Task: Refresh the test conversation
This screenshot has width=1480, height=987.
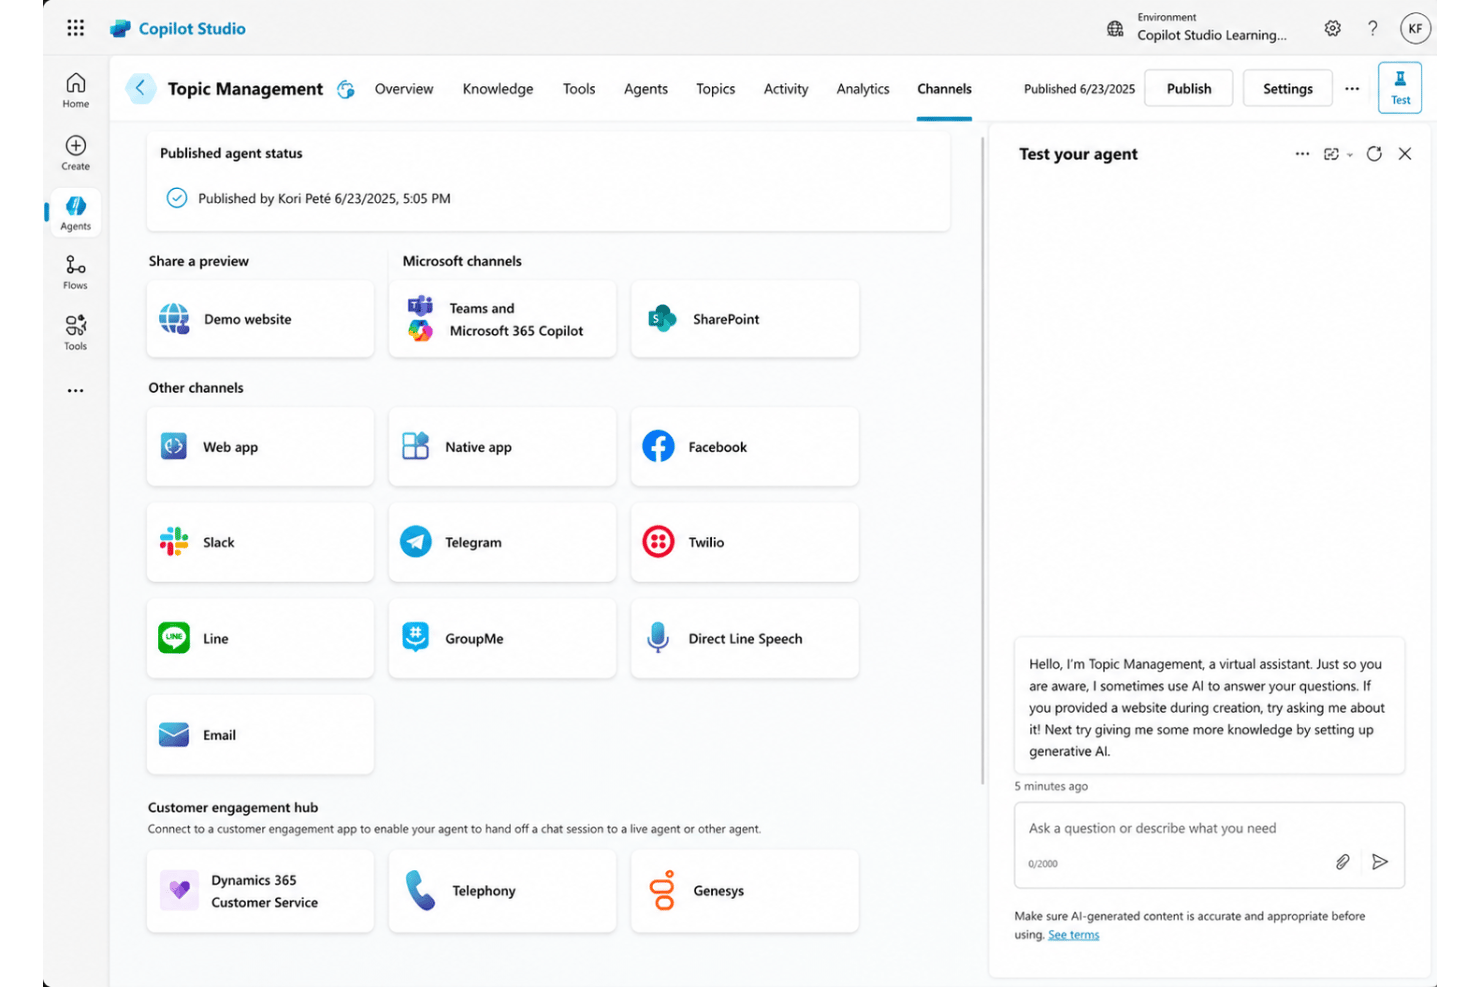Action: click(x=1374, y=154)
